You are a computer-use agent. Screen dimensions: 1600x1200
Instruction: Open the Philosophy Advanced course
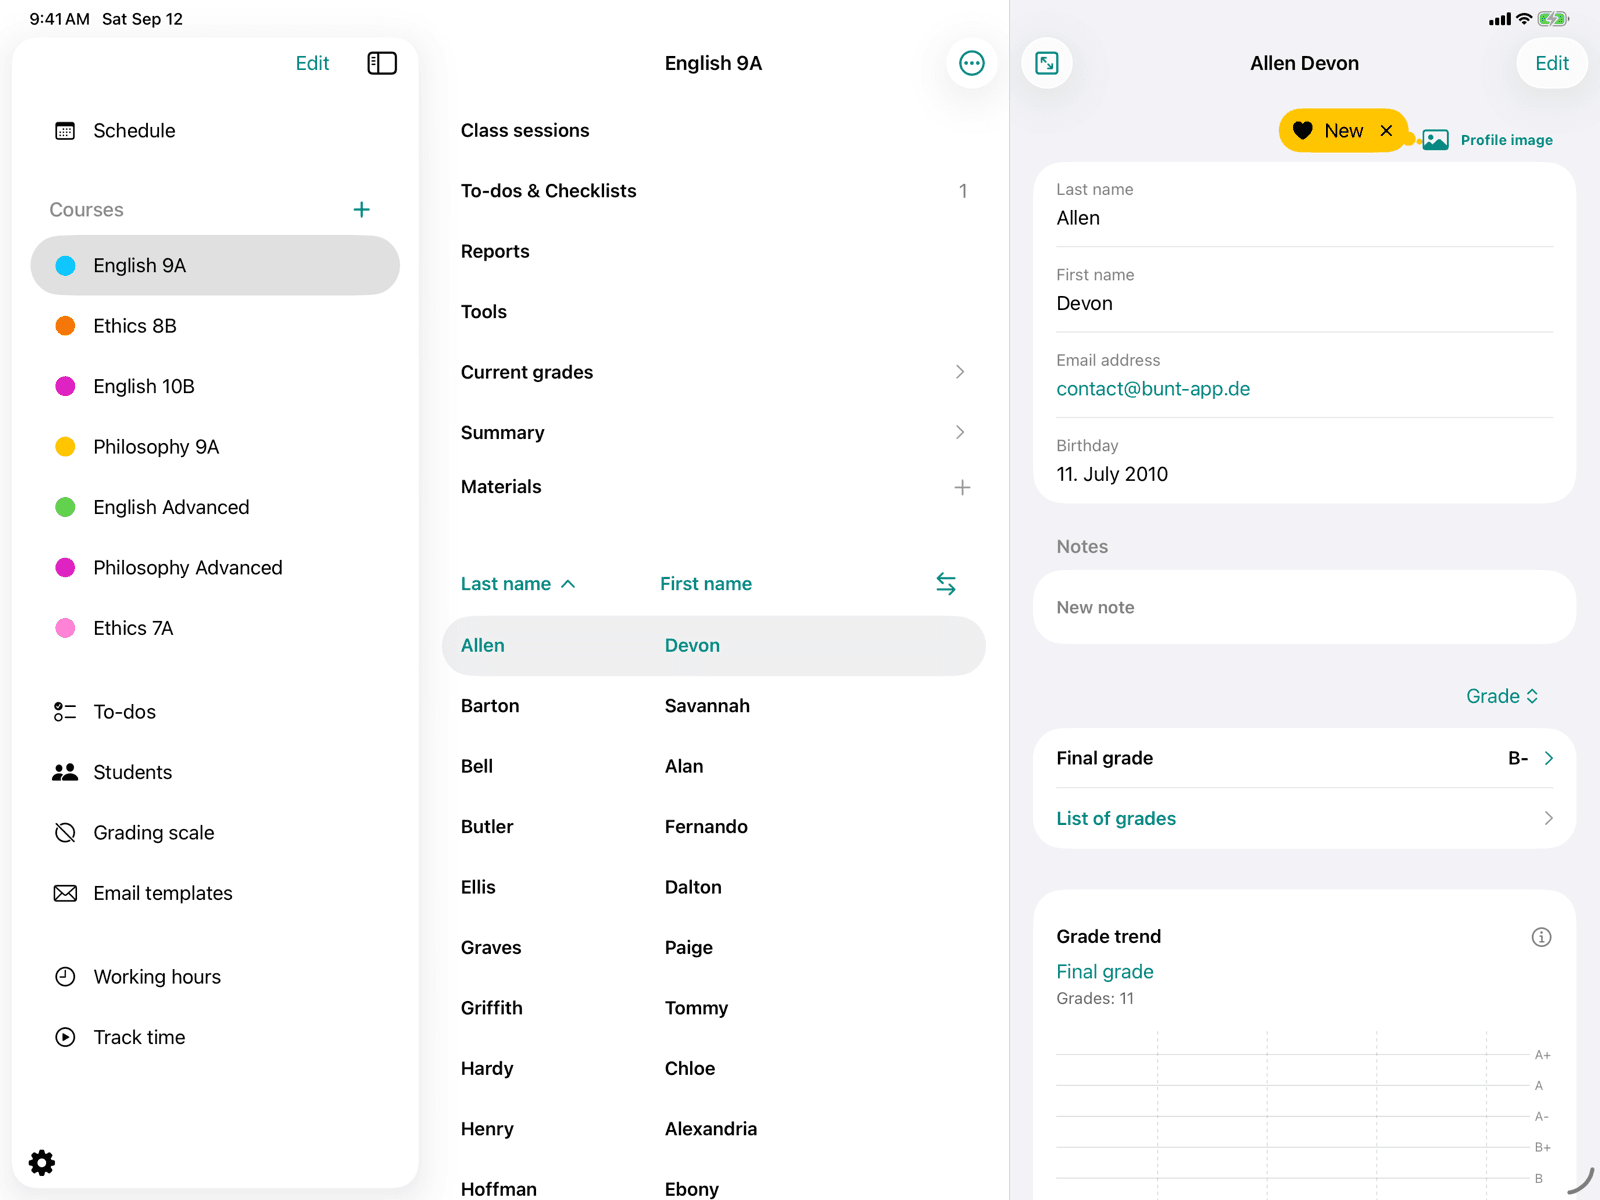tap(215, 568)
